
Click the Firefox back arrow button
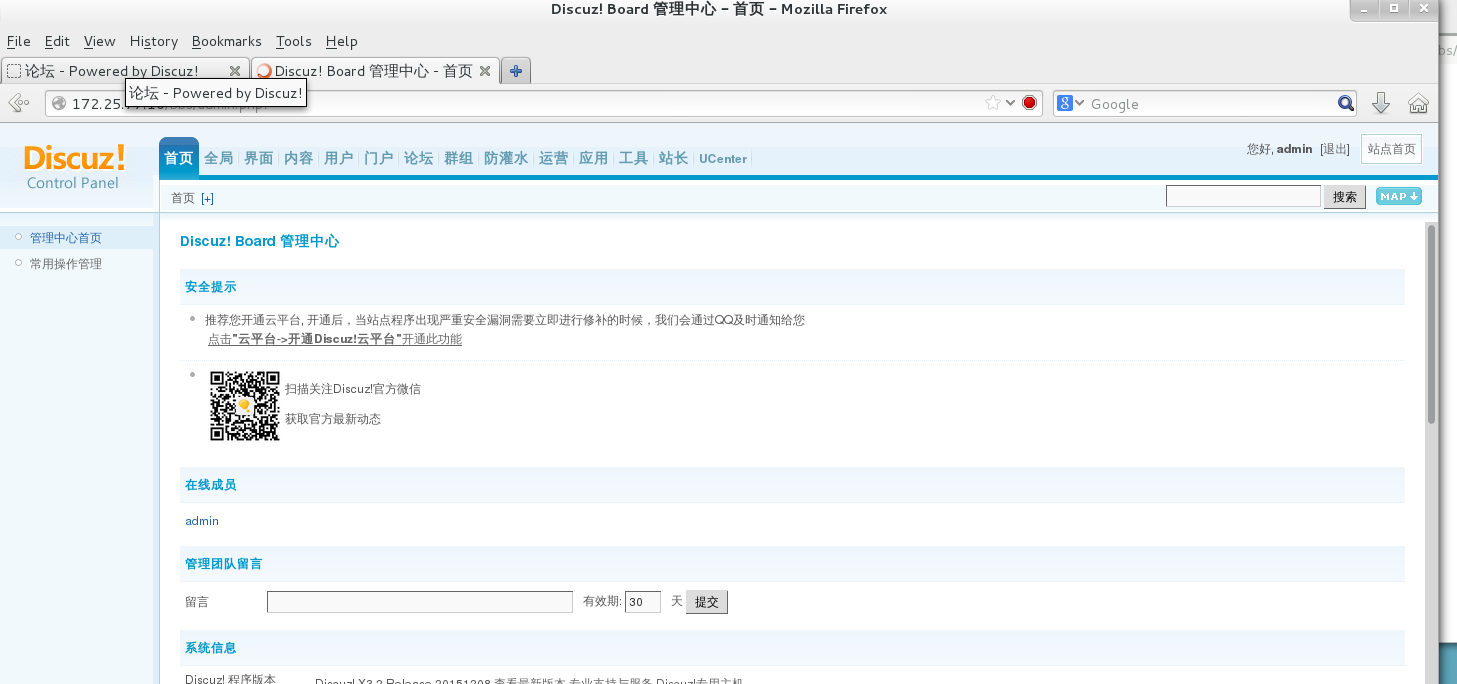tap(18, 103)
